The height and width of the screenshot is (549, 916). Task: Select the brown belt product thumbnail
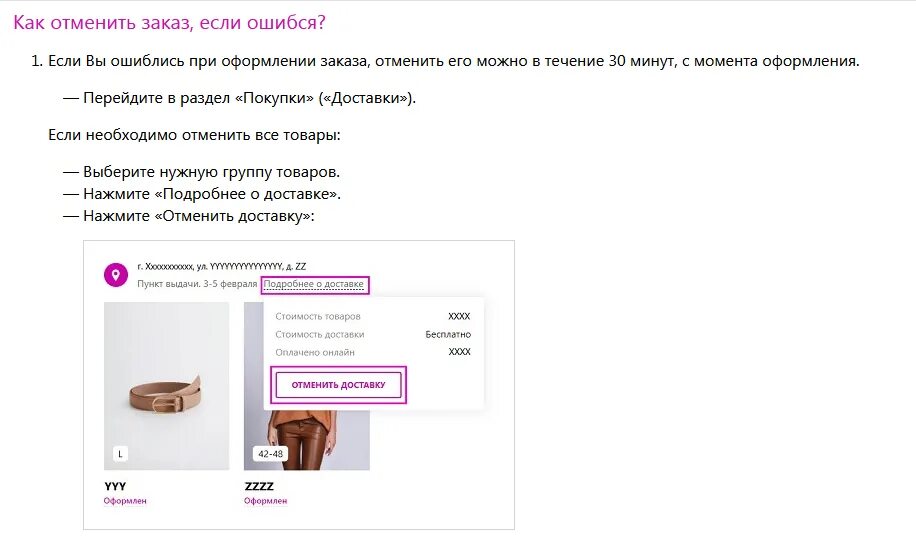pyautogui.click(x=166, y=386)
